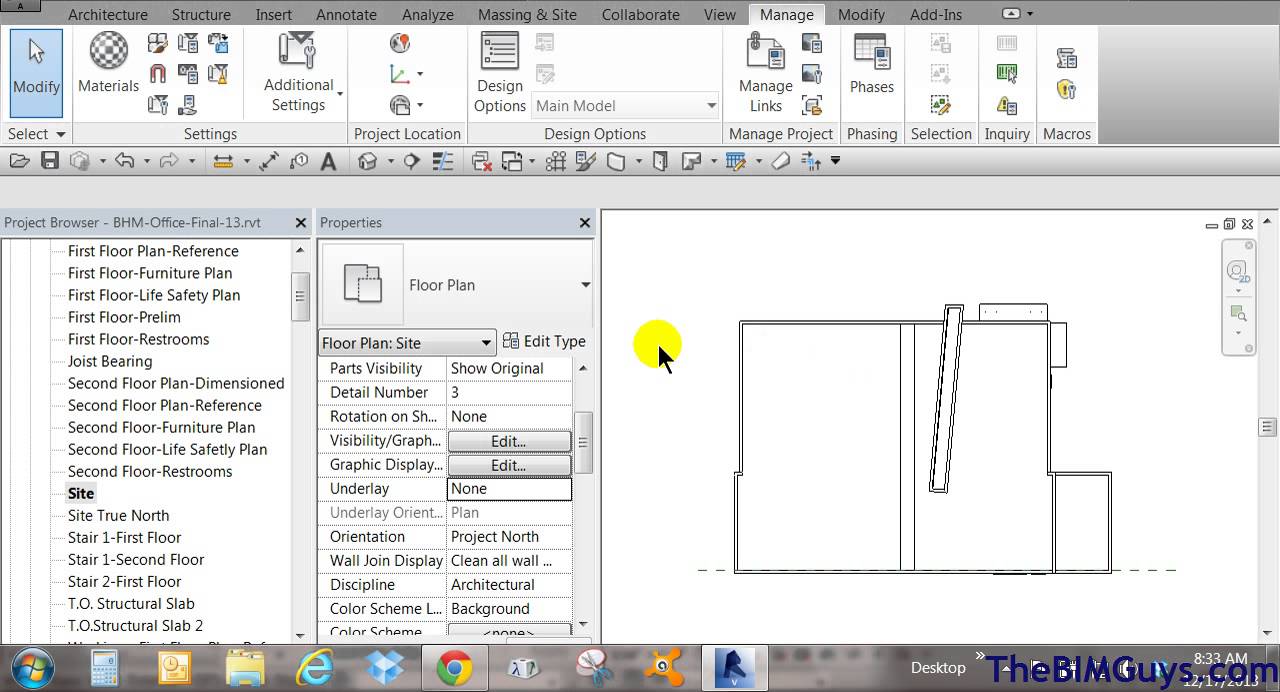Open Floor Plan: Site instance dropdown
Viewport: 1280px width, 692px height.
407,342
